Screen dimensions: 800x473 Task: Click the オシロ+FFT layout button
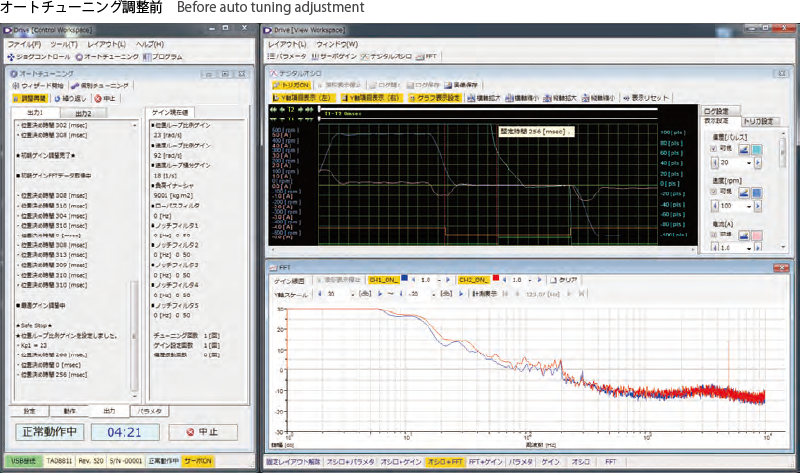[445, 461]
